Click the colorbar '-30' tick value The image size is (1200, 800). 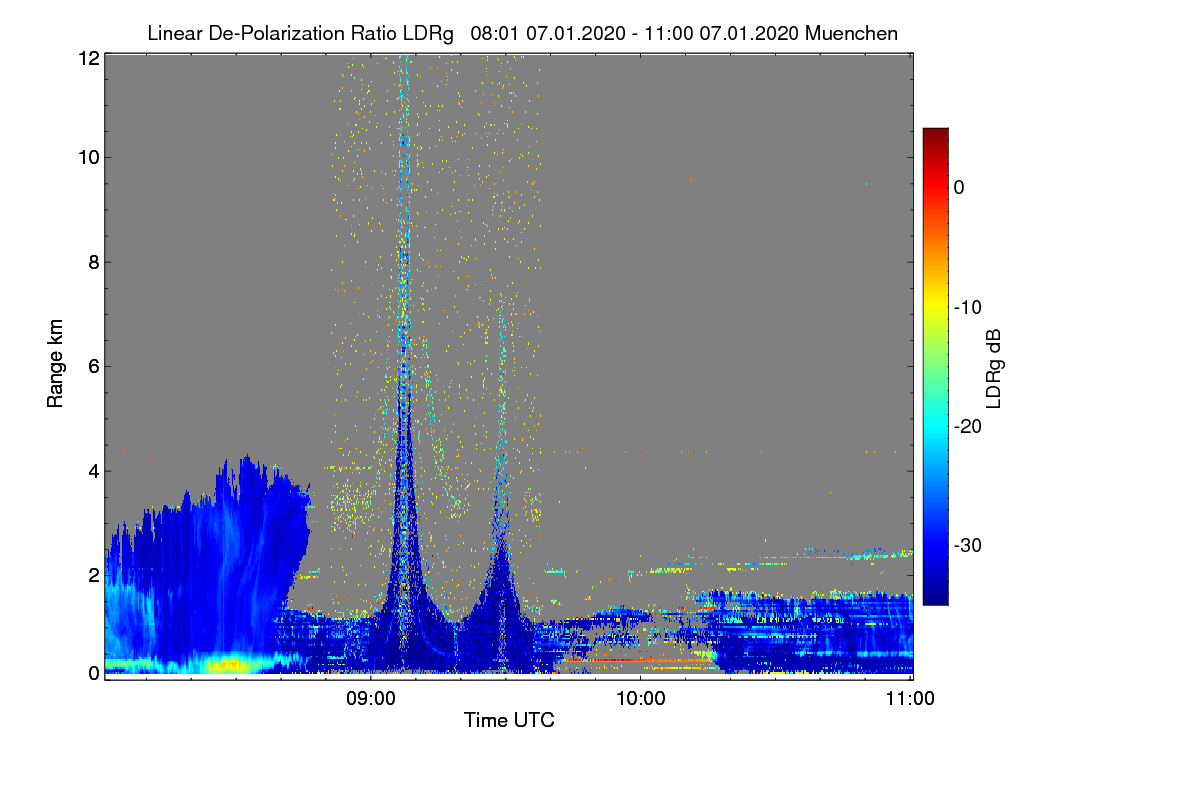970,546
